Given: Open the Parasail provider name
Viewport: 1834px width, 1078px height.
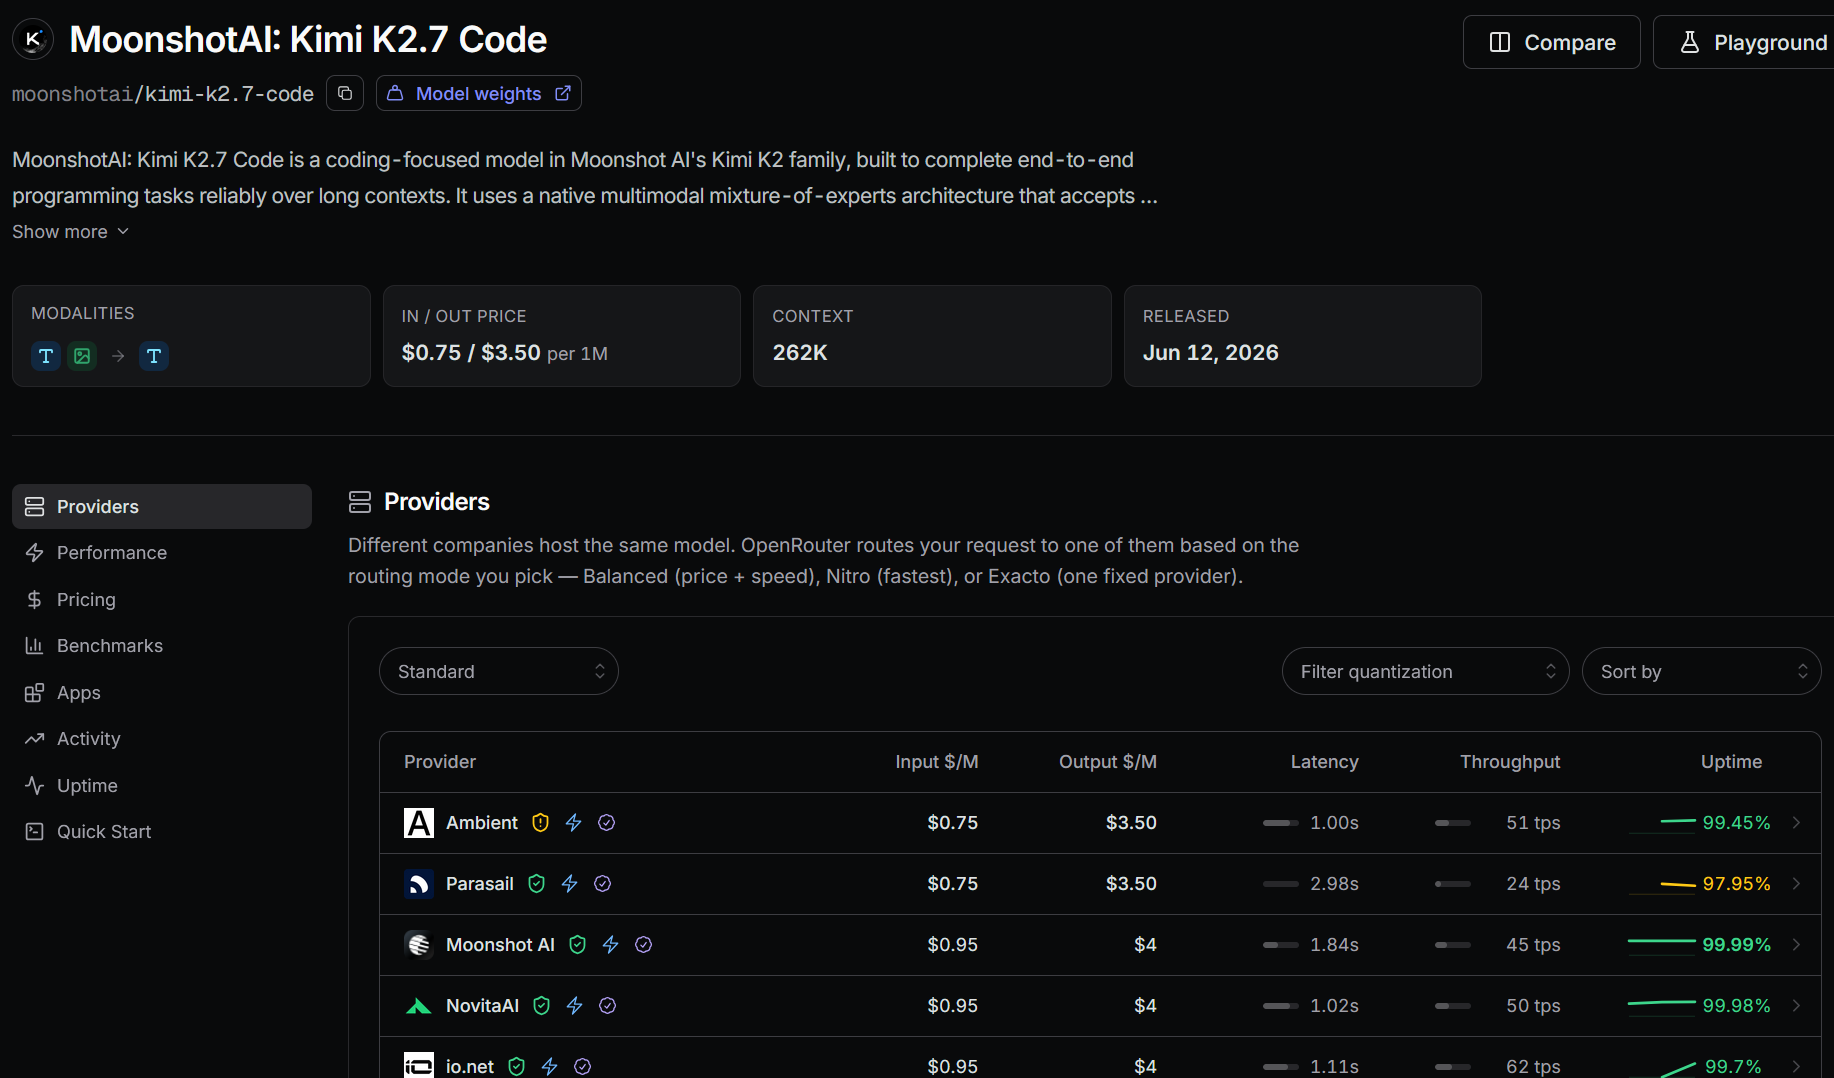Looking at the screenshot, I should click(480, 884).
